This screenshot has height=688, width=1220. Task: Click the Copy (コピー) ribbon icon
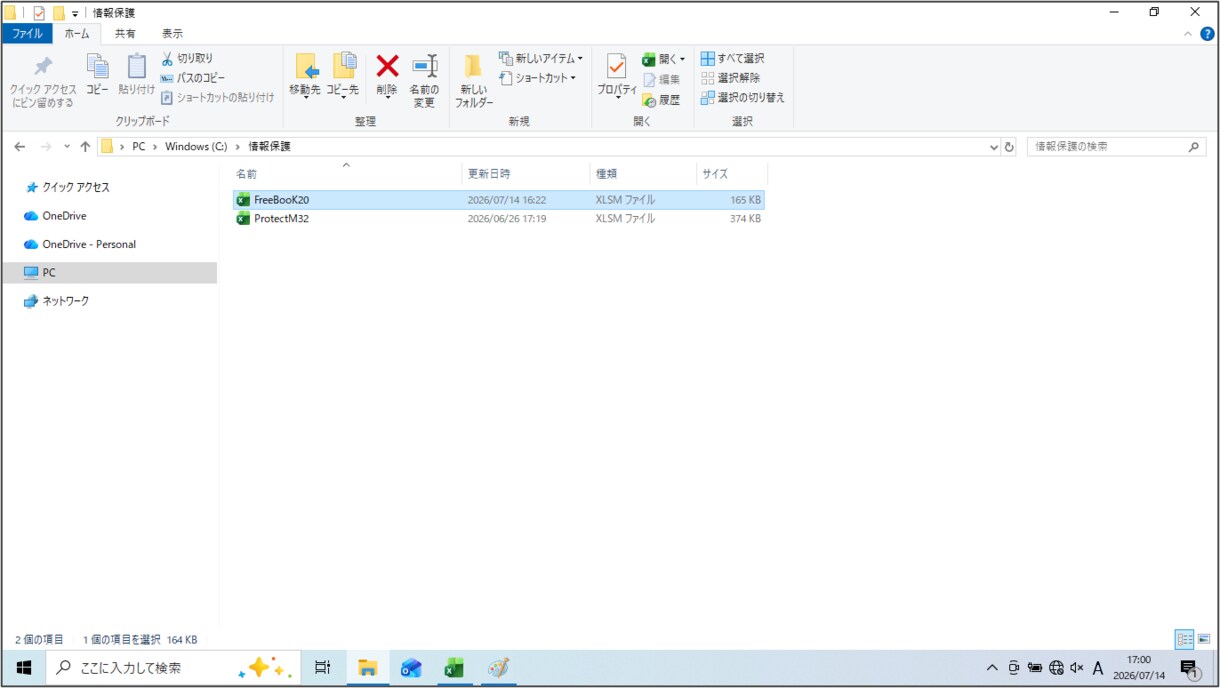(97, 76)
